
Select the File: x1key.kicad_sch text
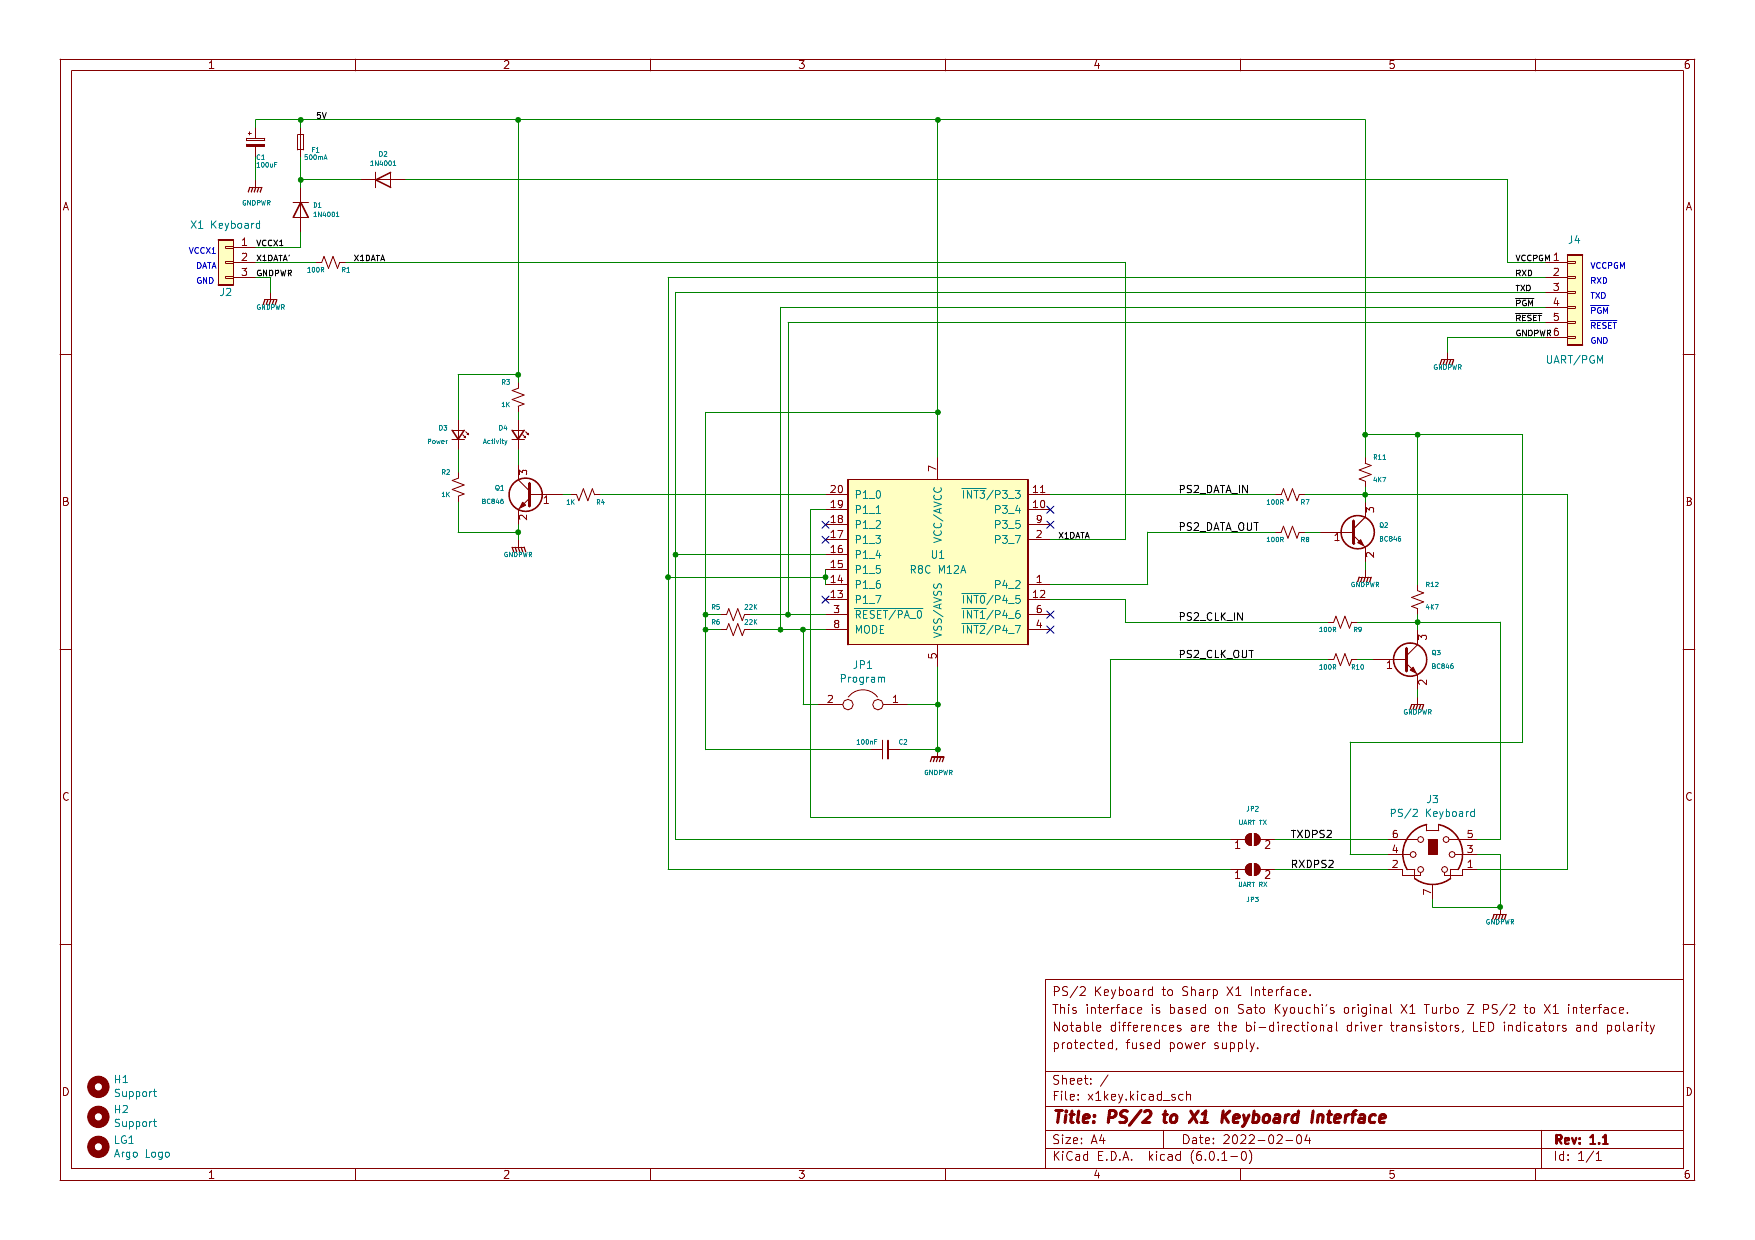click(x=1122, y=1096)
